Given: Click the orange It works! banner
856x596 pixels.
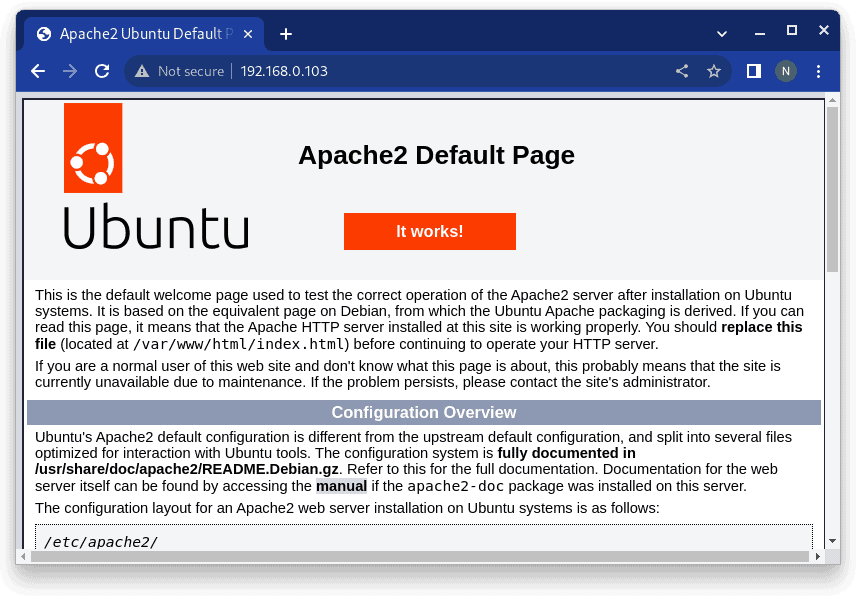Looking at the screenshot, I should click(429, 232).
